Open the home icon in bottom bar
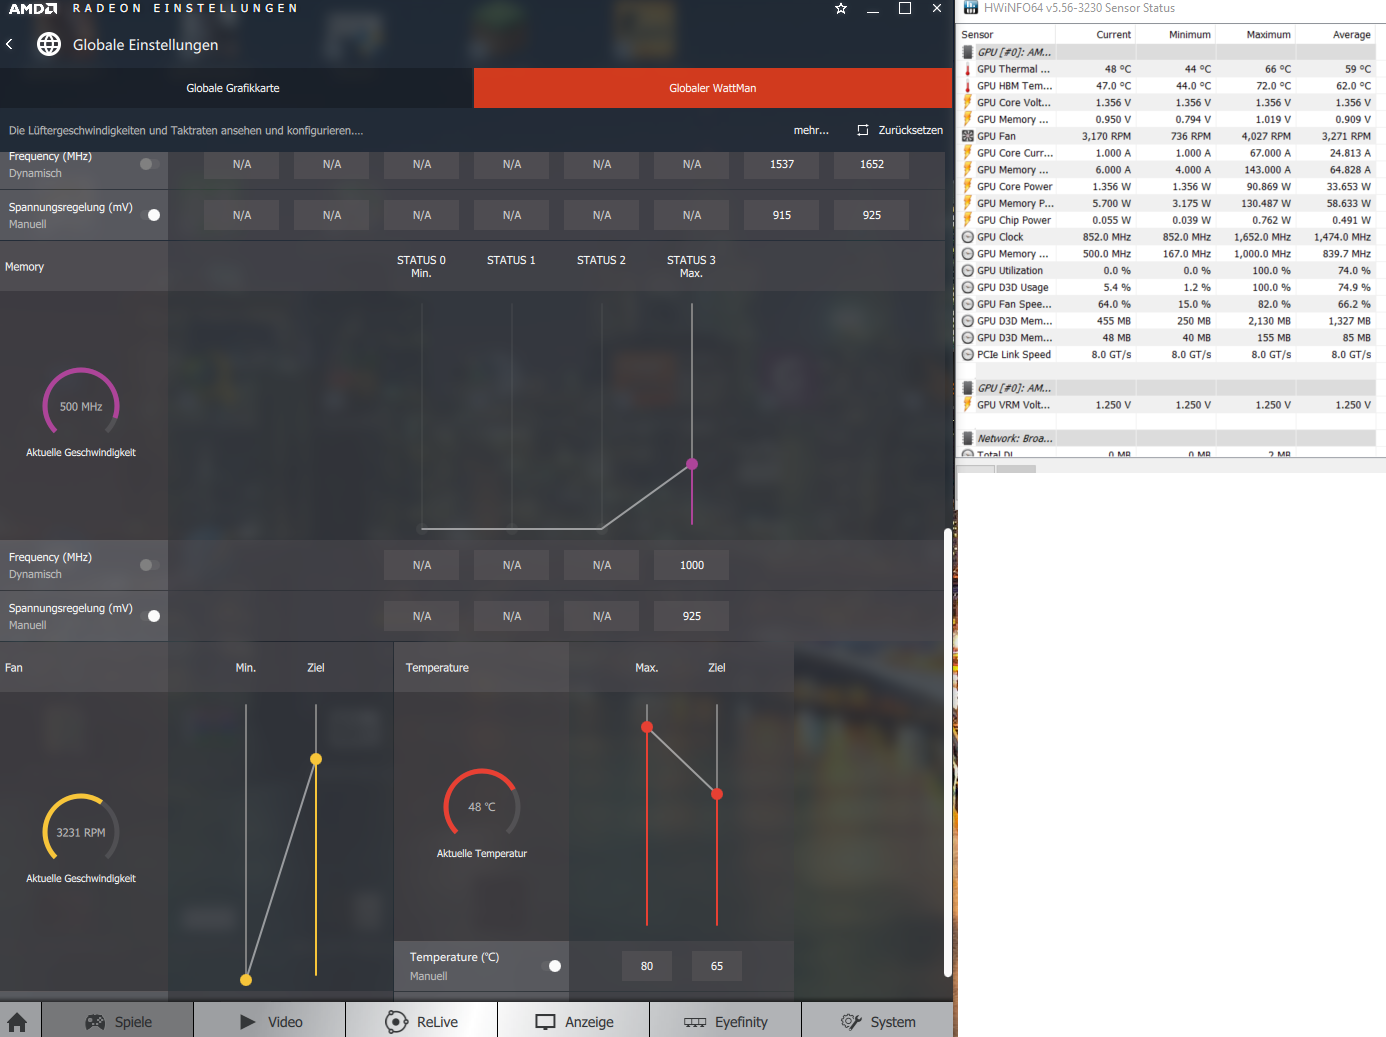Screen dimensions: 1386x1037 click(x=17, y=1022)
